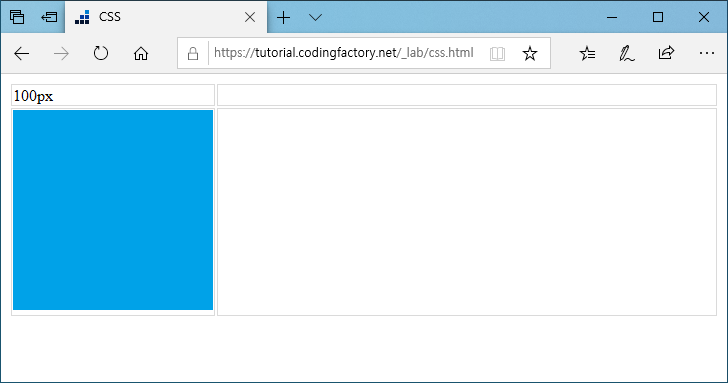Open the Home page
728x383 pixels.
(x=141, y=54)
